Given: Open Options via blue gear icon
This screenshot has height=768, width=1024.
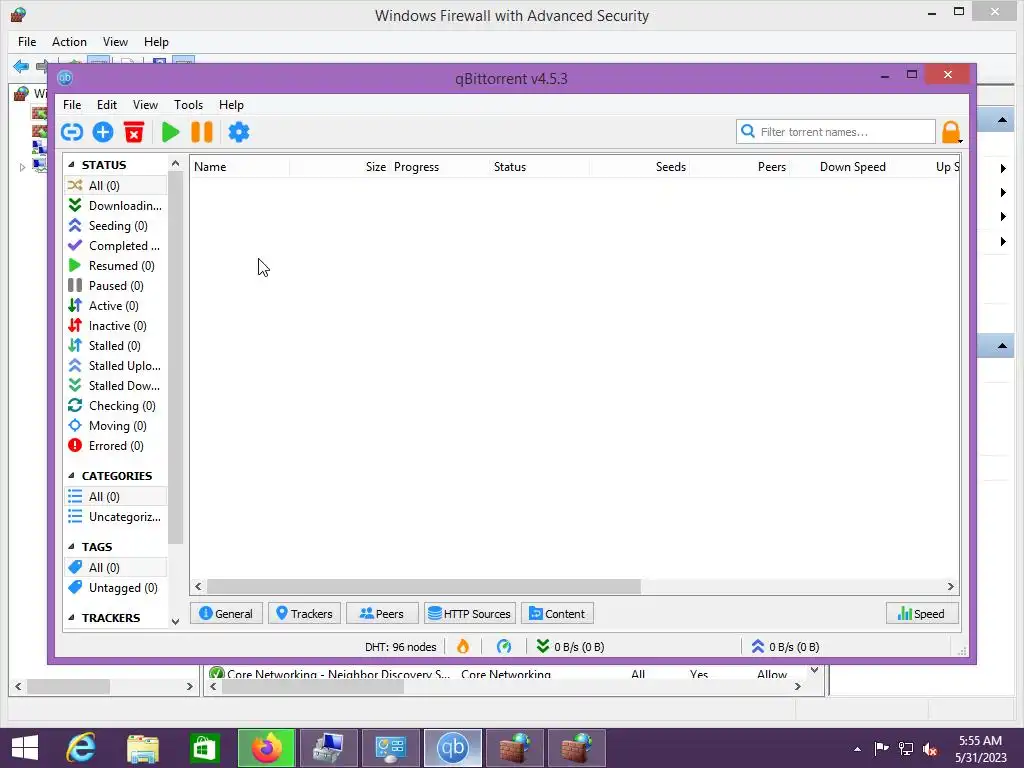Looking at the screenshot, I should tap(238, 132).
